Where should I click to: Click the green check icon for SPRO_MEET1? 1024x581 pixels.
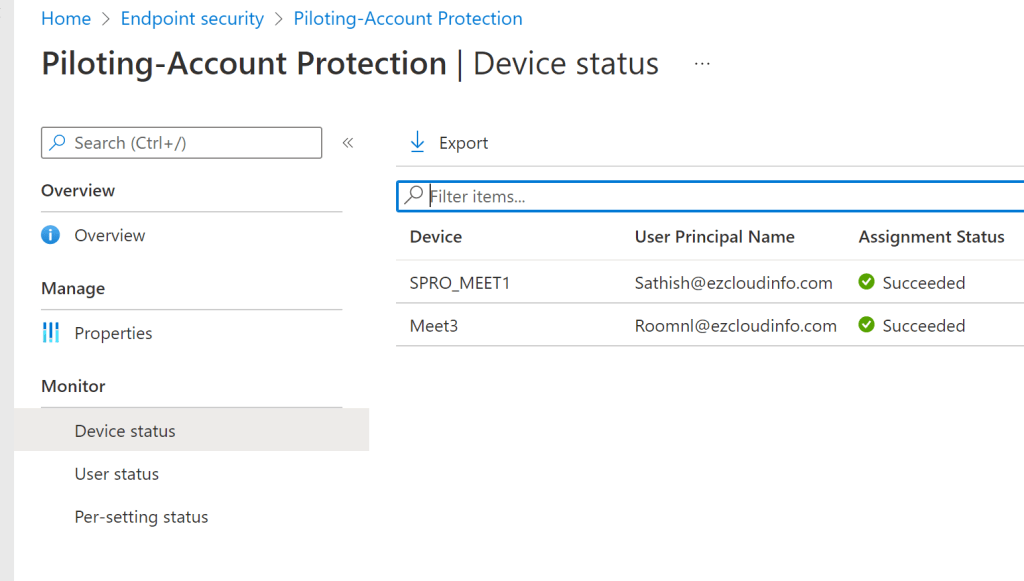point(867,283)
